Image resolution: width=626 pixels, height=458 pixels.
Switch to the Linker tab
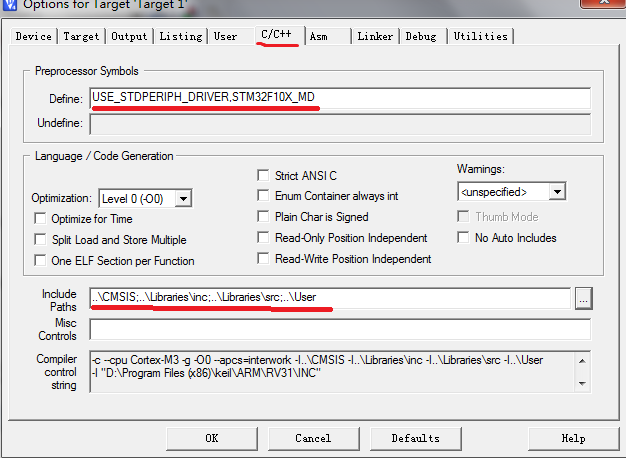tap(375, 36)
